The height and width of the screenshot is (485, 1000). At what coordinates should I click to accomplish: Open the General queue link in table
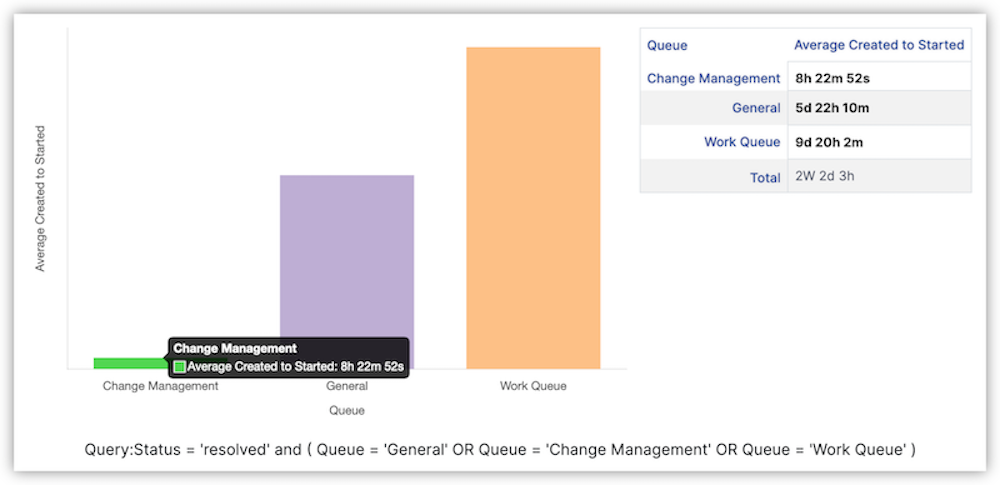pos(755,108)
